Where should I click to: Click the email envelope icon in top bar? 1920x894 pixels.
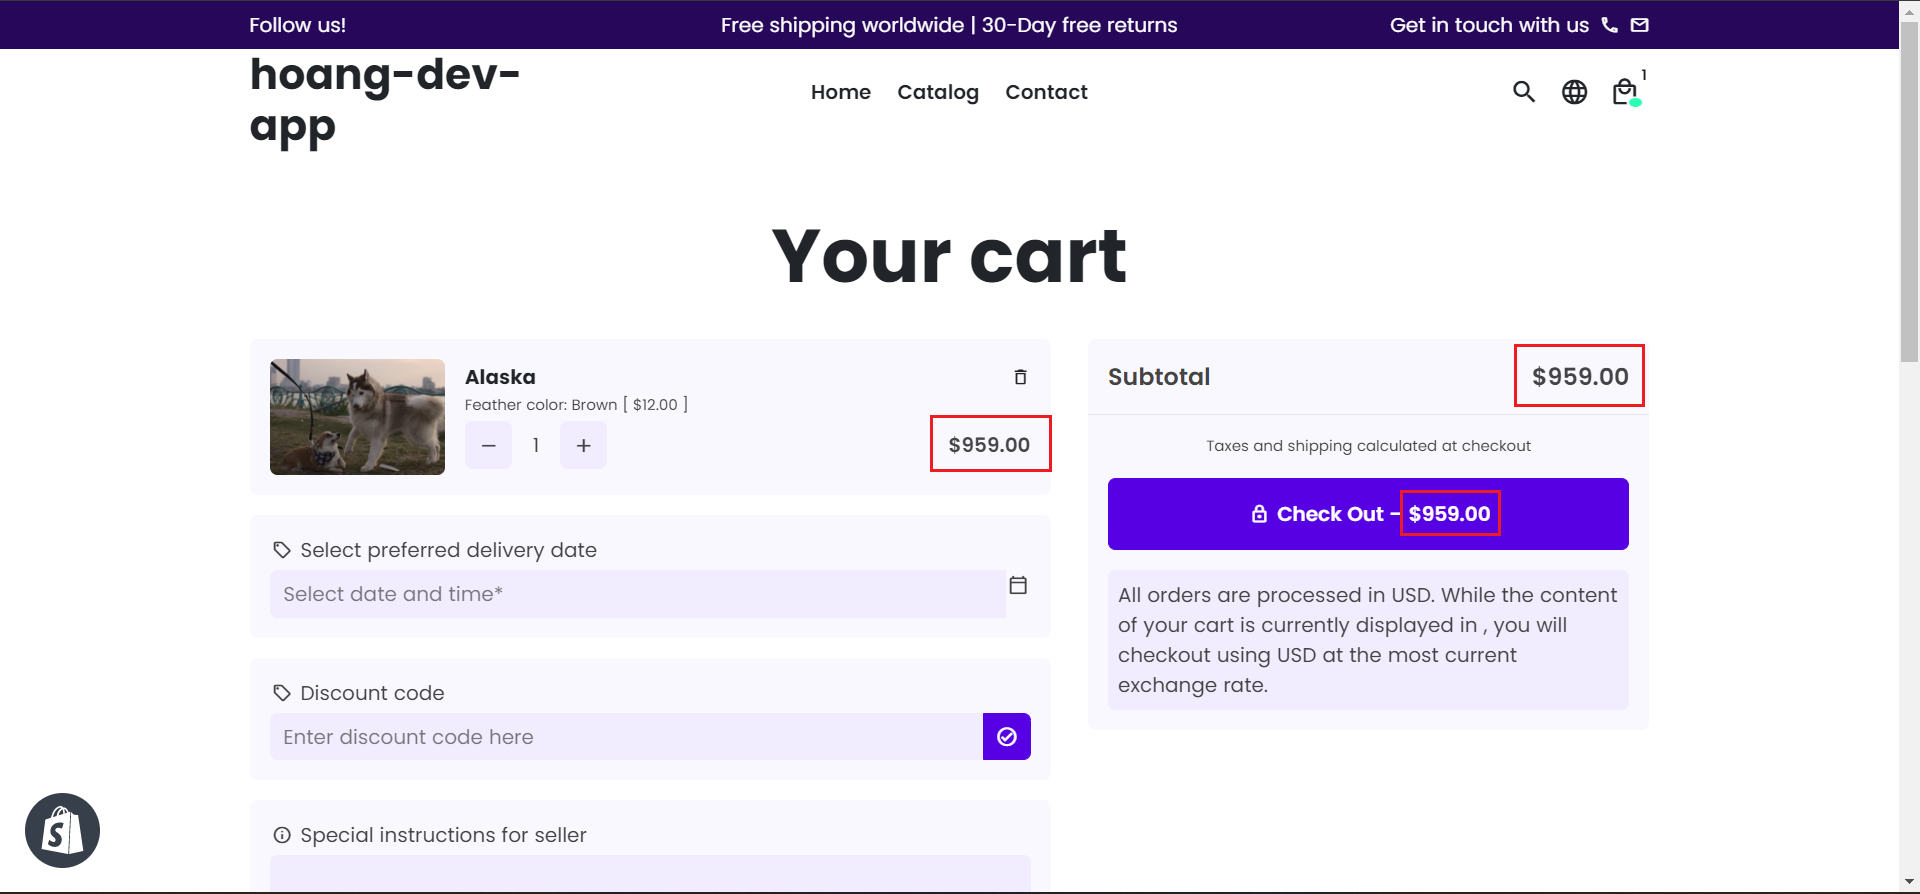(1639, 25)
